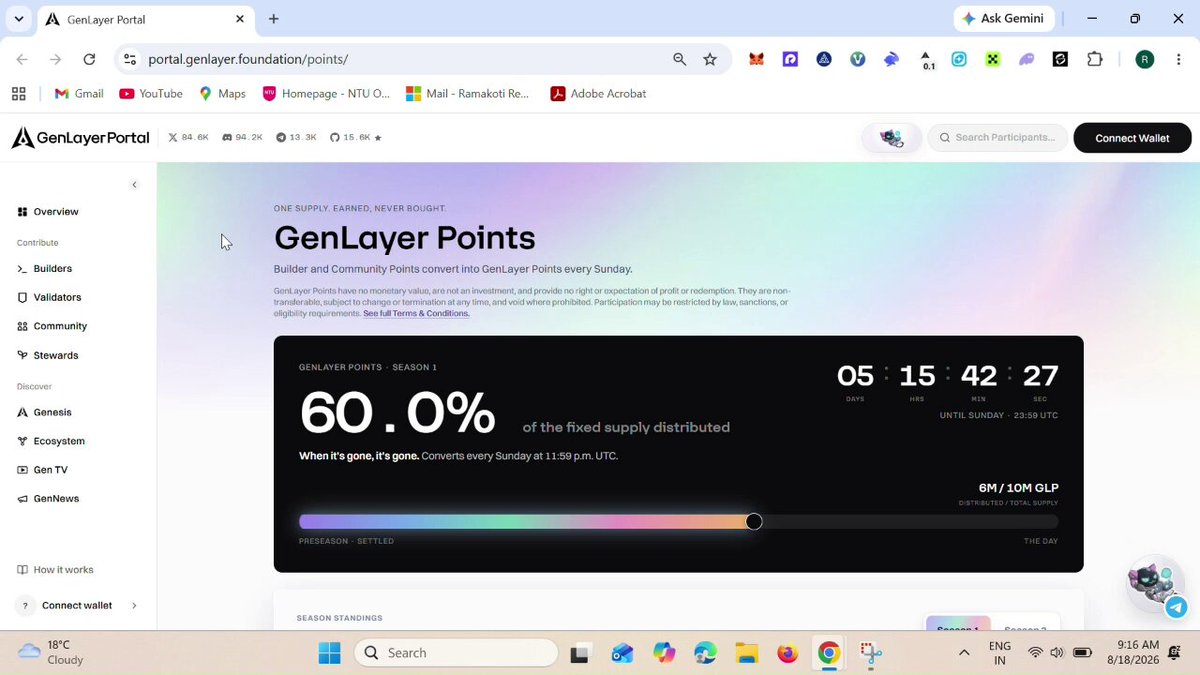Go to Builders in the sidebar
1200x675 pixels.
click(x=45, y=269)
